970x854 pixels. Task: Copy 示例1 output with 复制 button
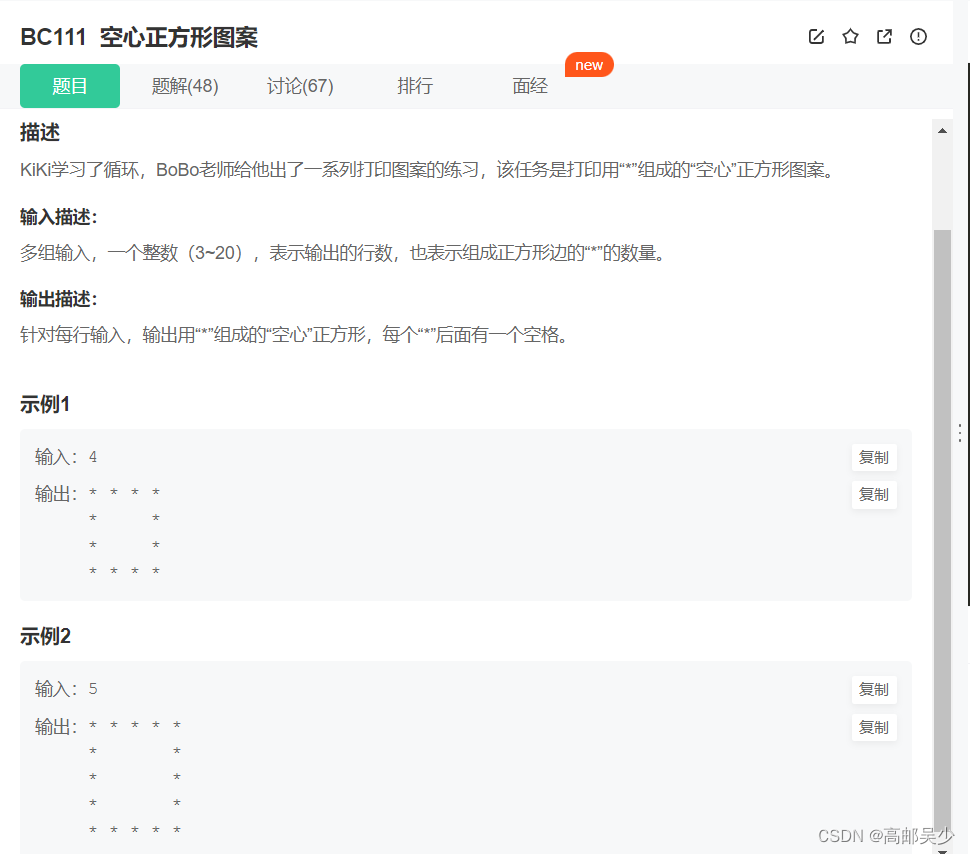pos(873,494)
